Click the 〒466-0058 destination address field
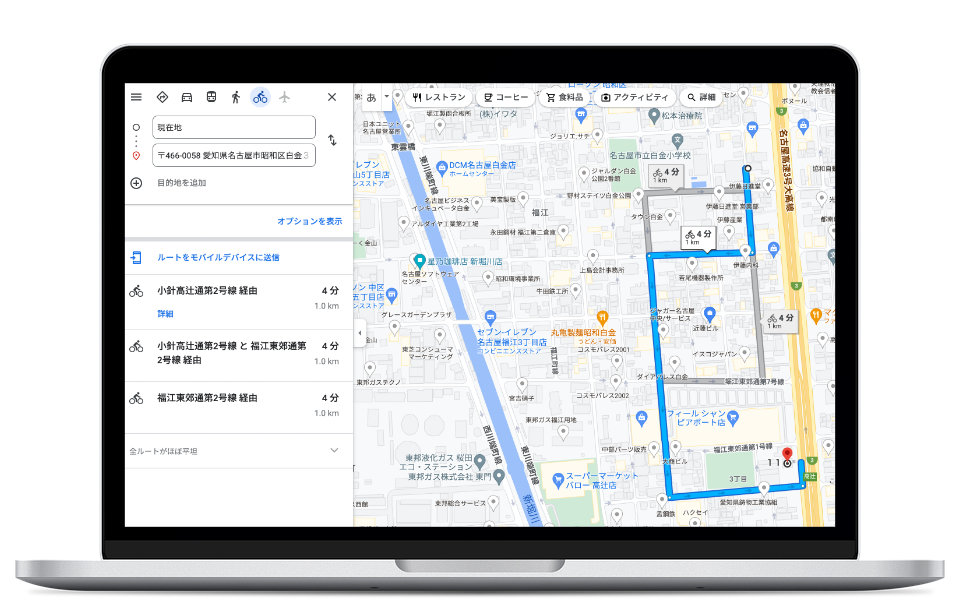The width and height of the screenshot is (960, 610). pyautogui.click(x=232, y=155)
